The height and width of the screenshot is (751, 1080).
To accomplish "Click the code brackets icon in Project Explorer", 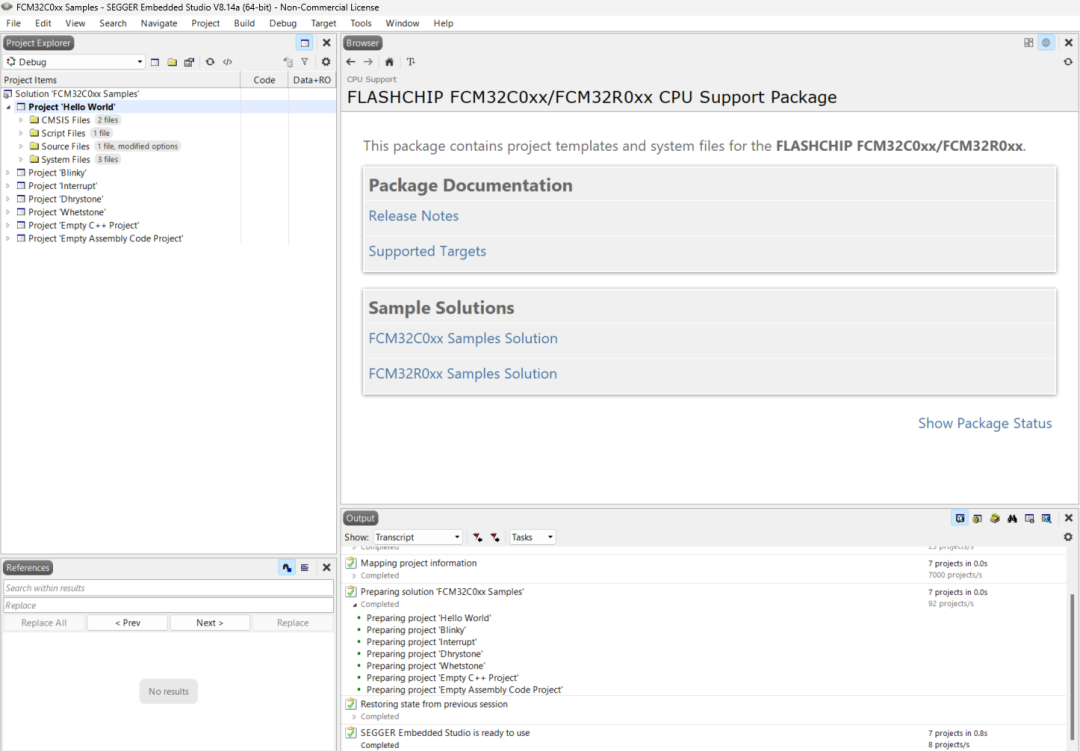I will pyautogui.click(x=228, y=62).
